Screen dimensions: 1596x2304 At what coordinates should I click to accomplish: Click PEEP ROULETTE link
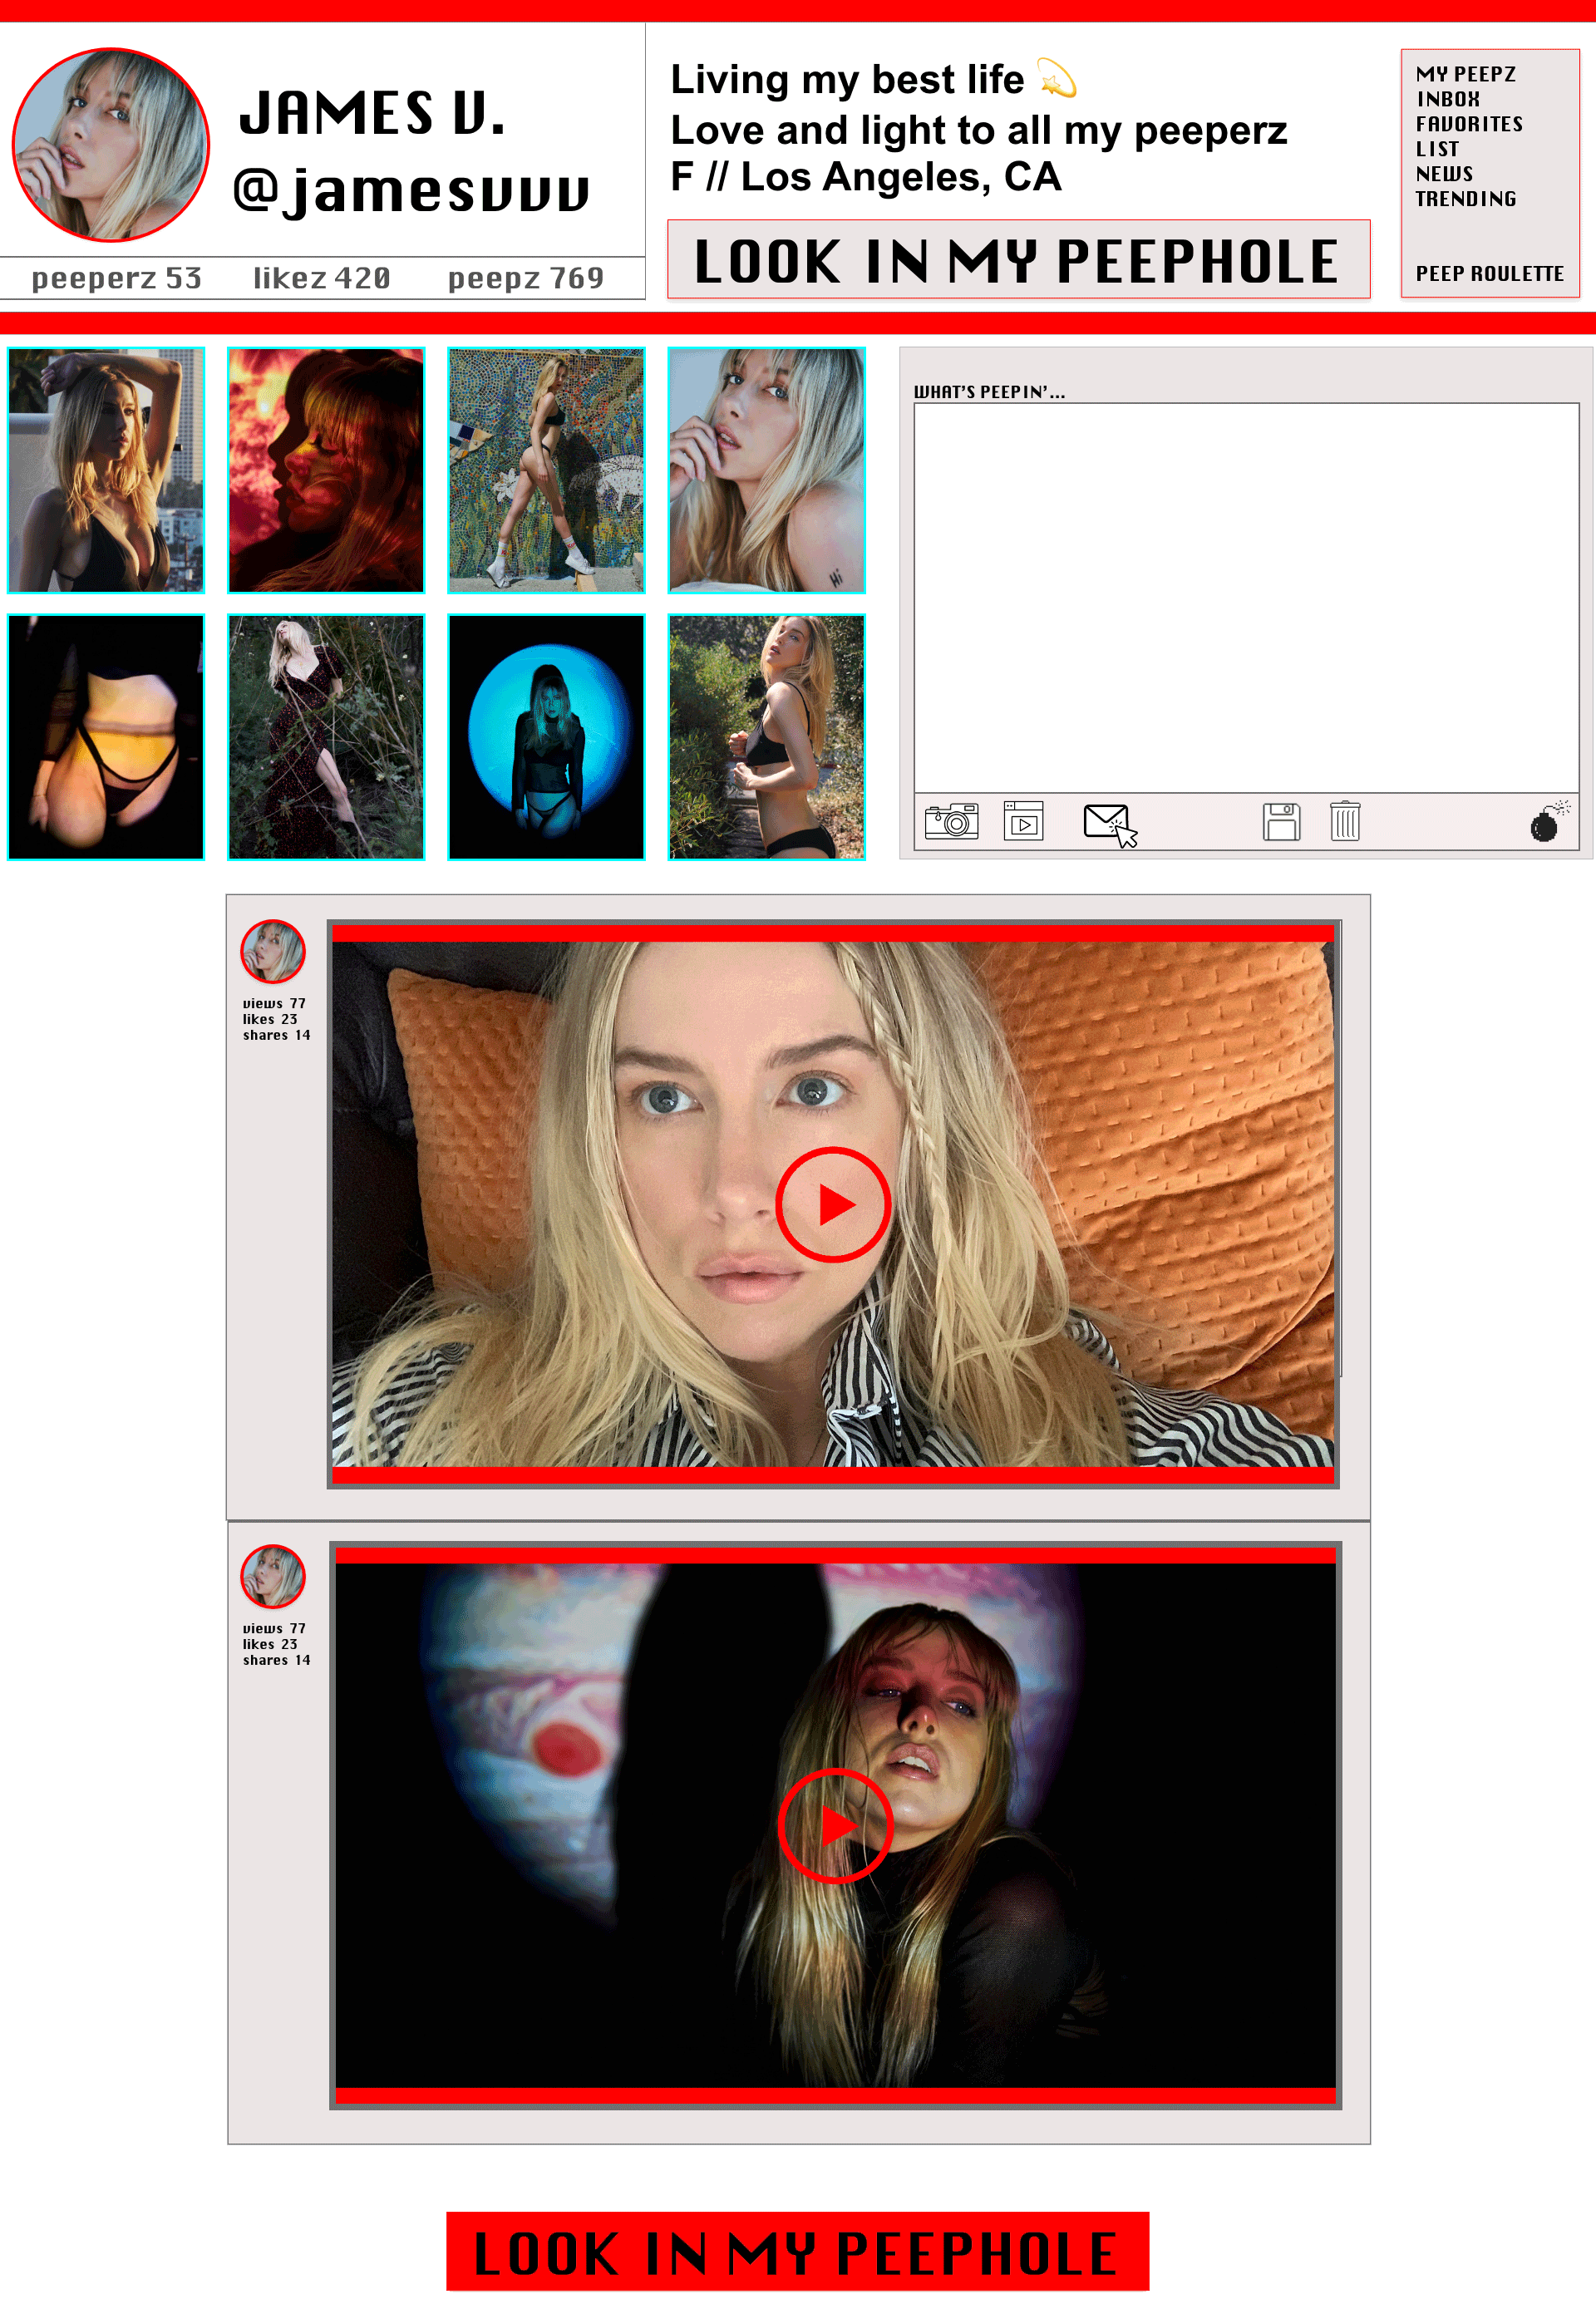click(x=1489, y=274)
